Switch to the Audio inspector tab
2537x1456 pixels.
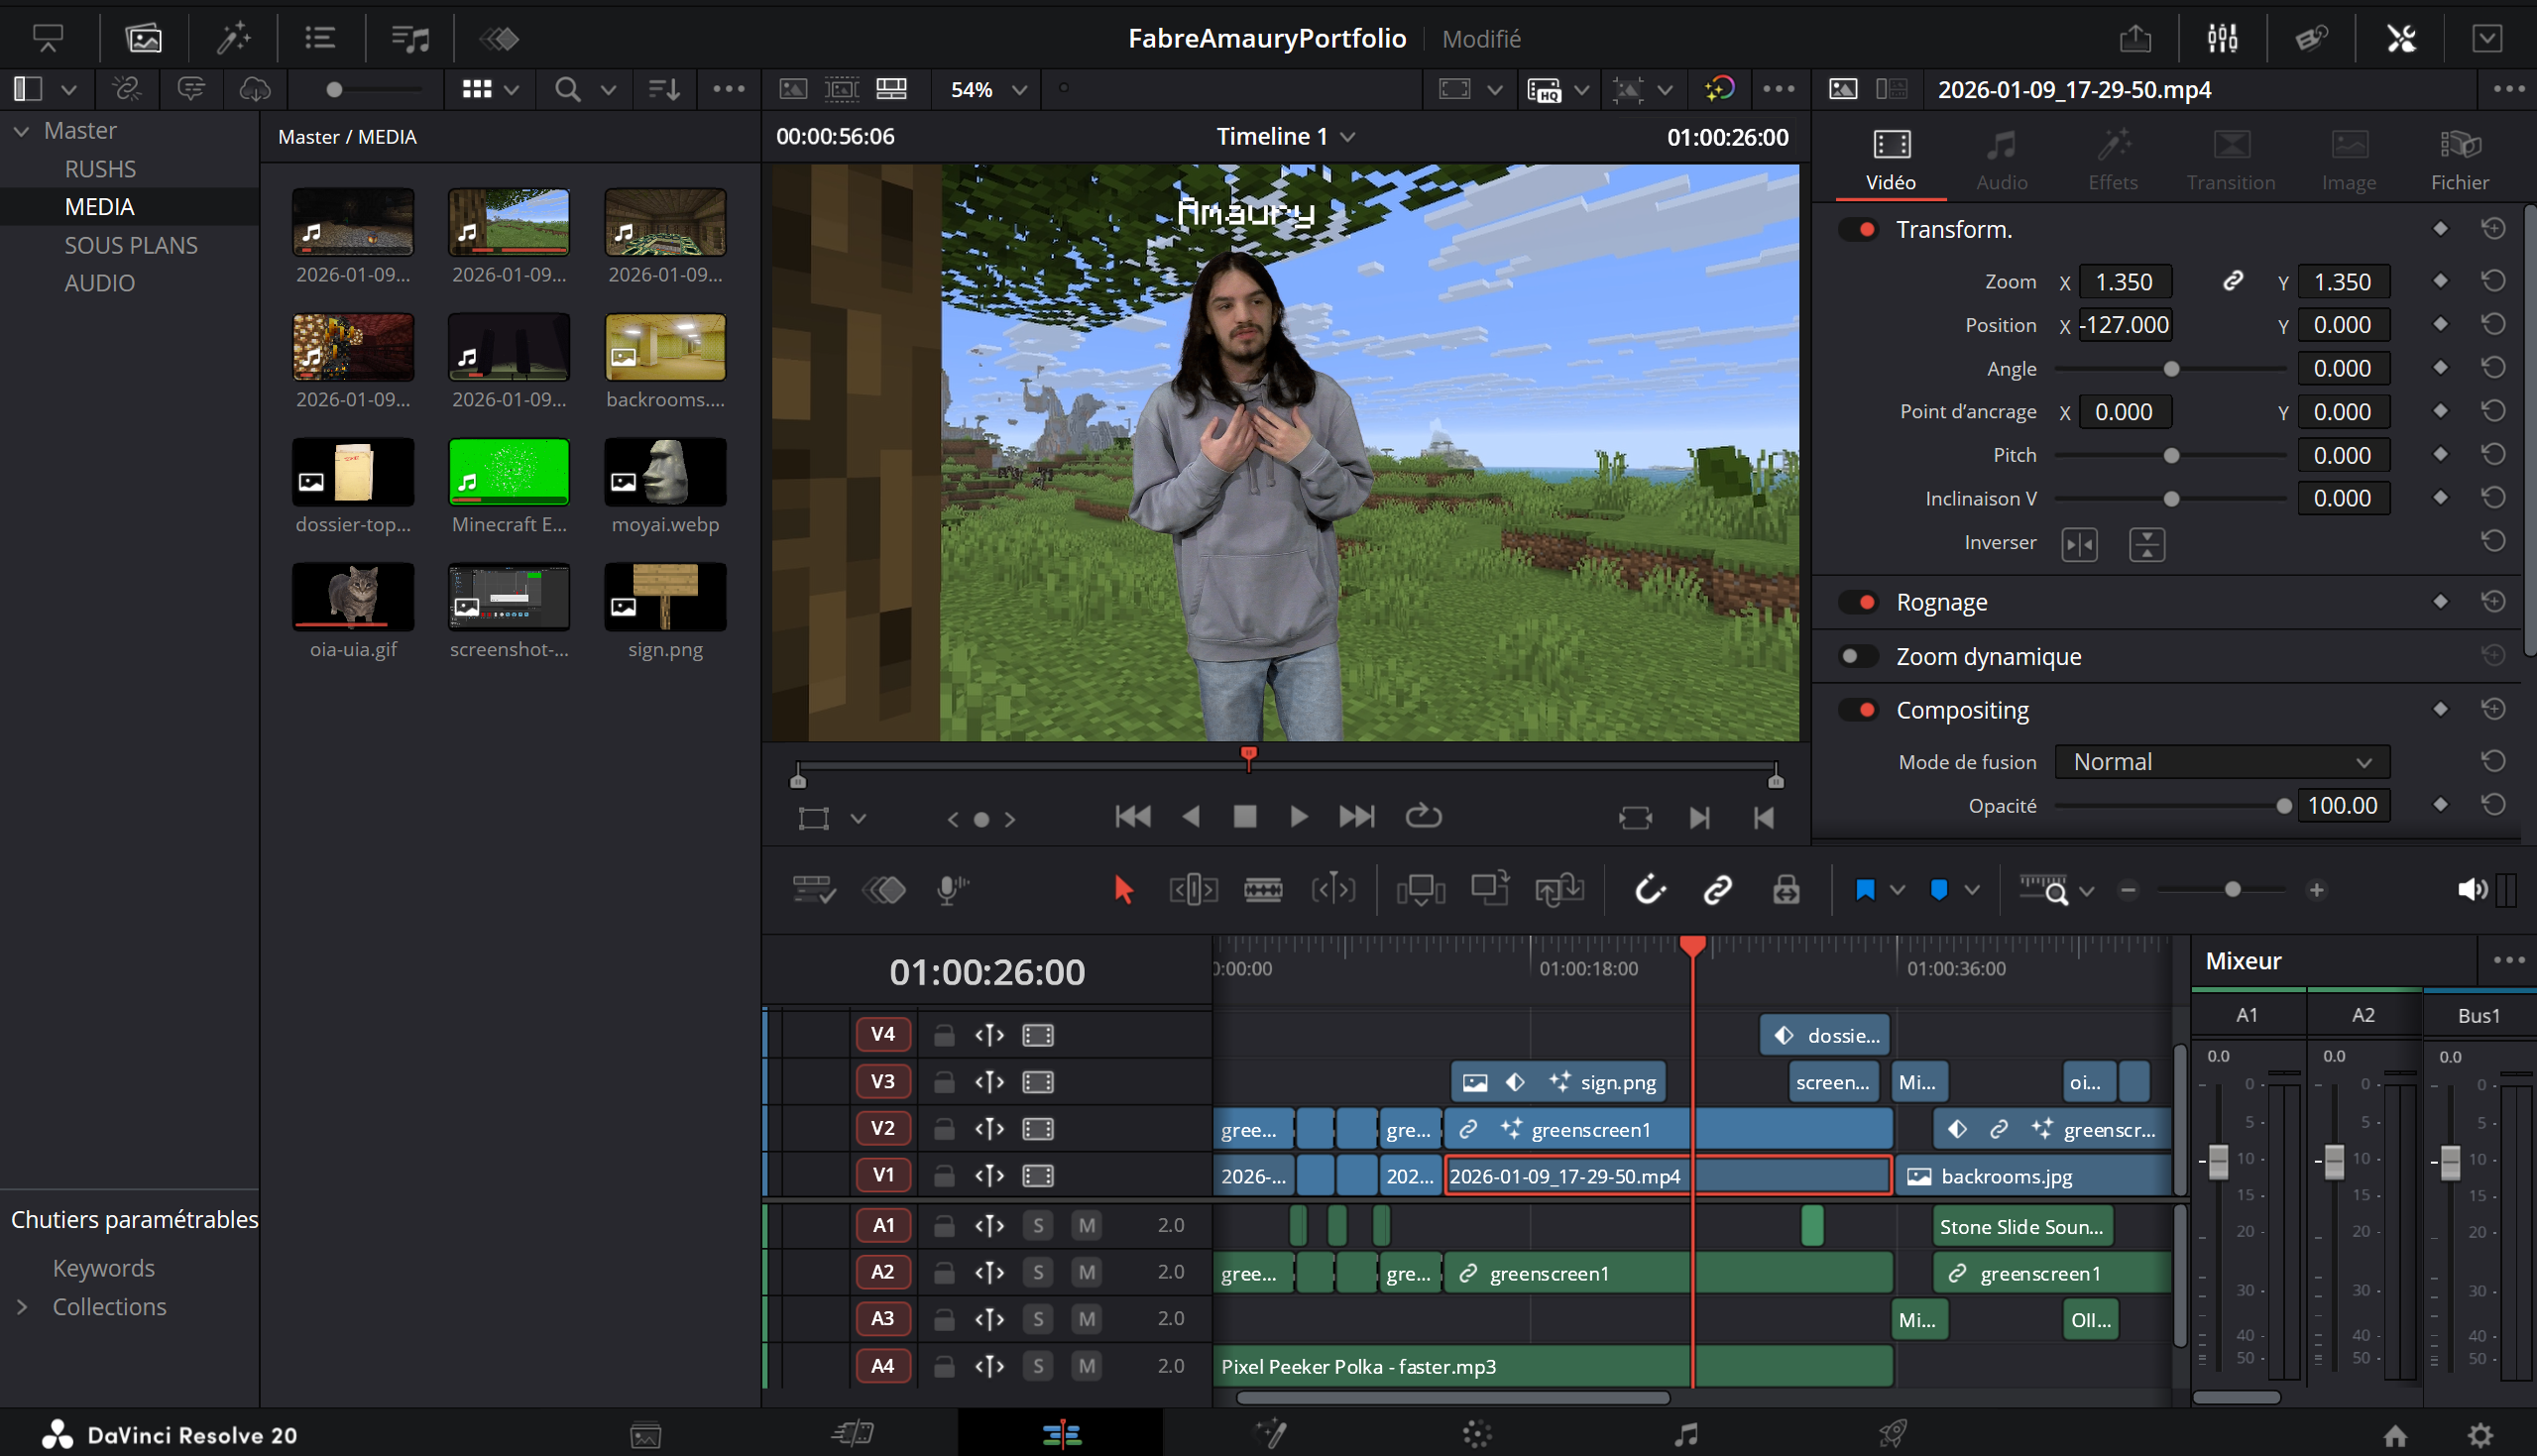point(2001,160)
